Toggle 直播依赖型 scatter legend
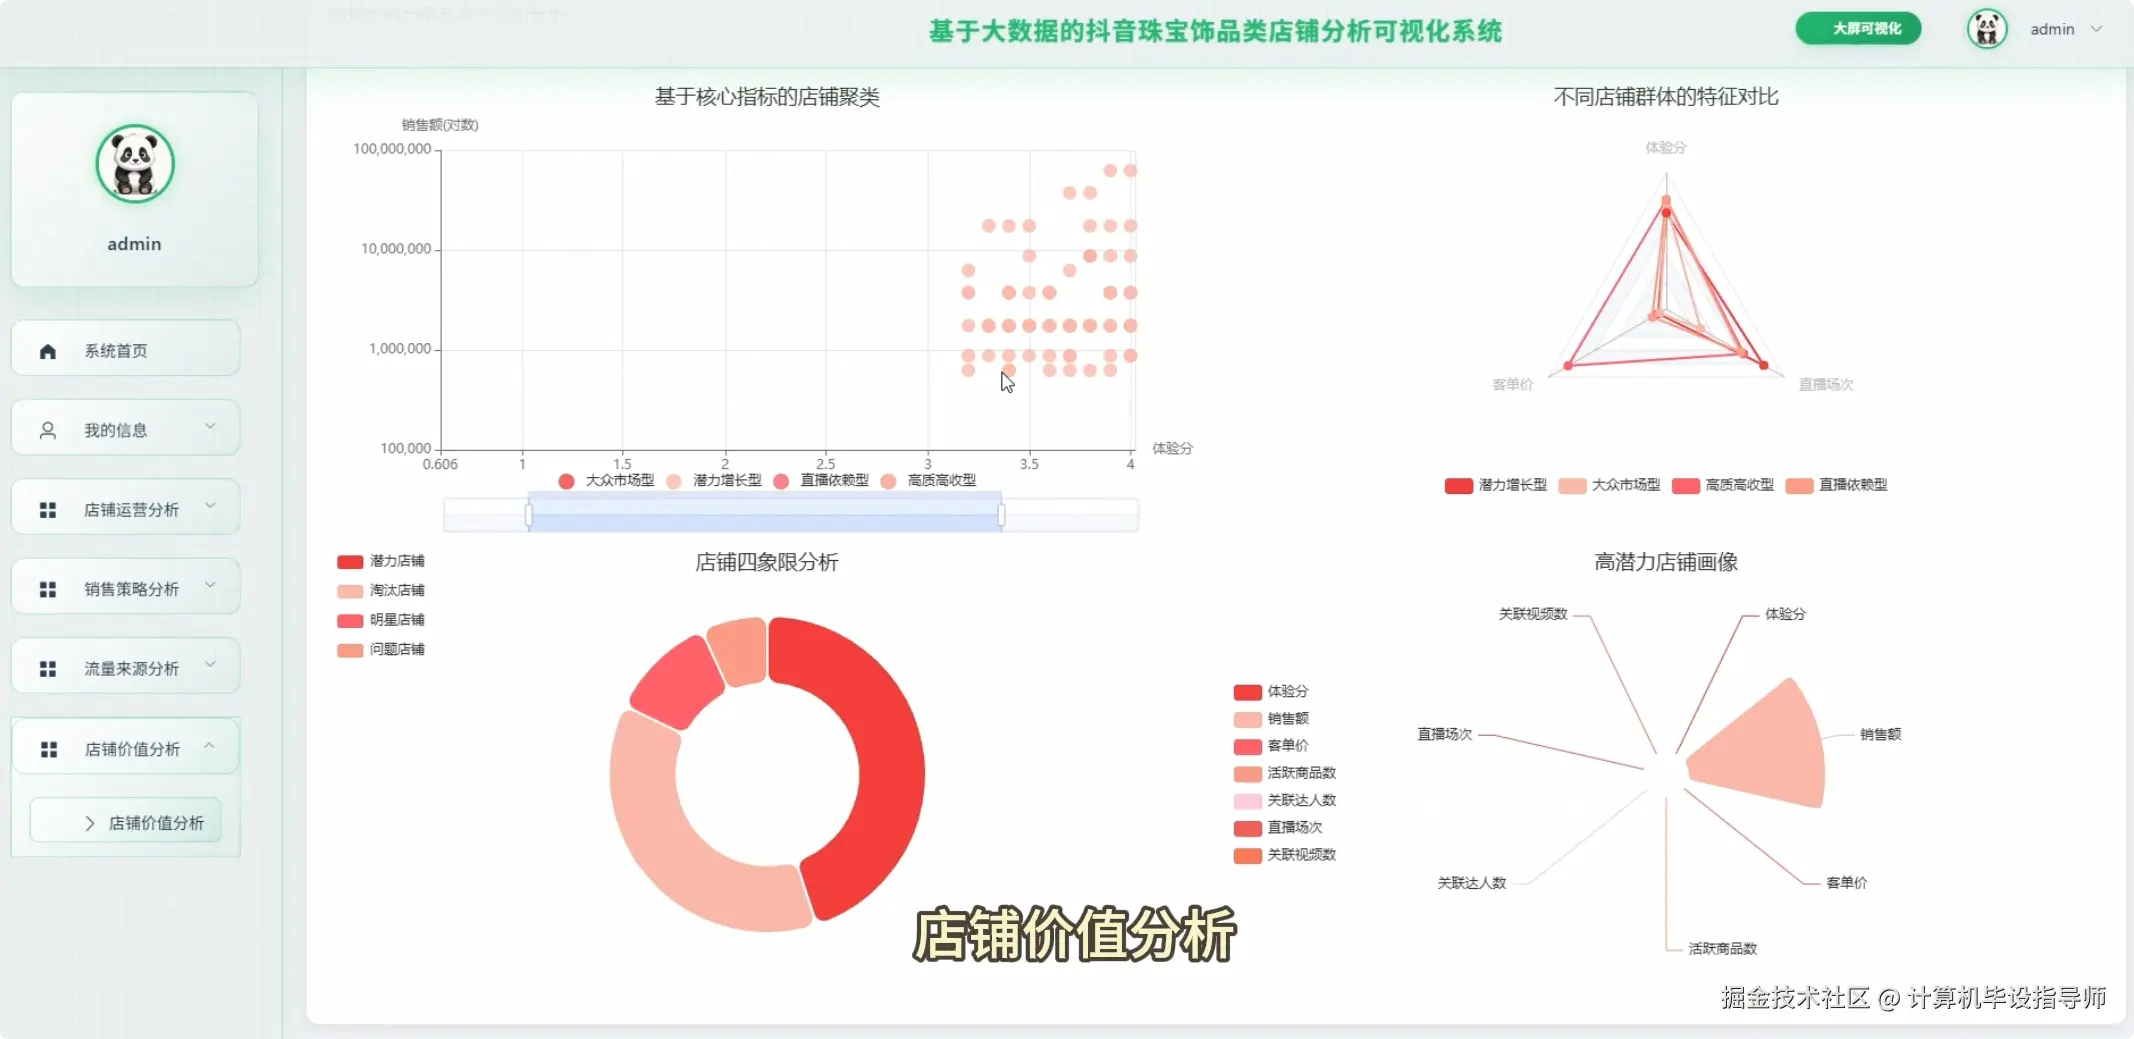 point(821,481)
